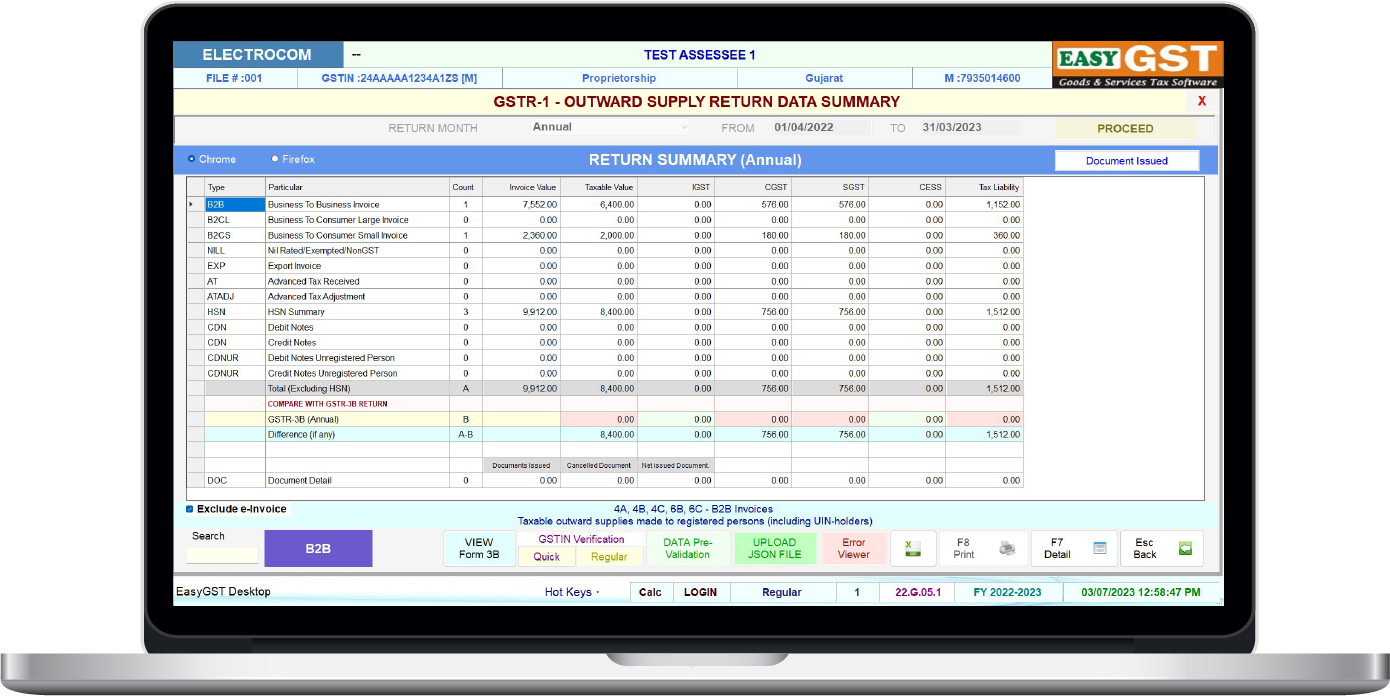This screenshot has width=1390, height=696.
Task: Click the Upload JSON File button
Action: [x=775, y=549]
